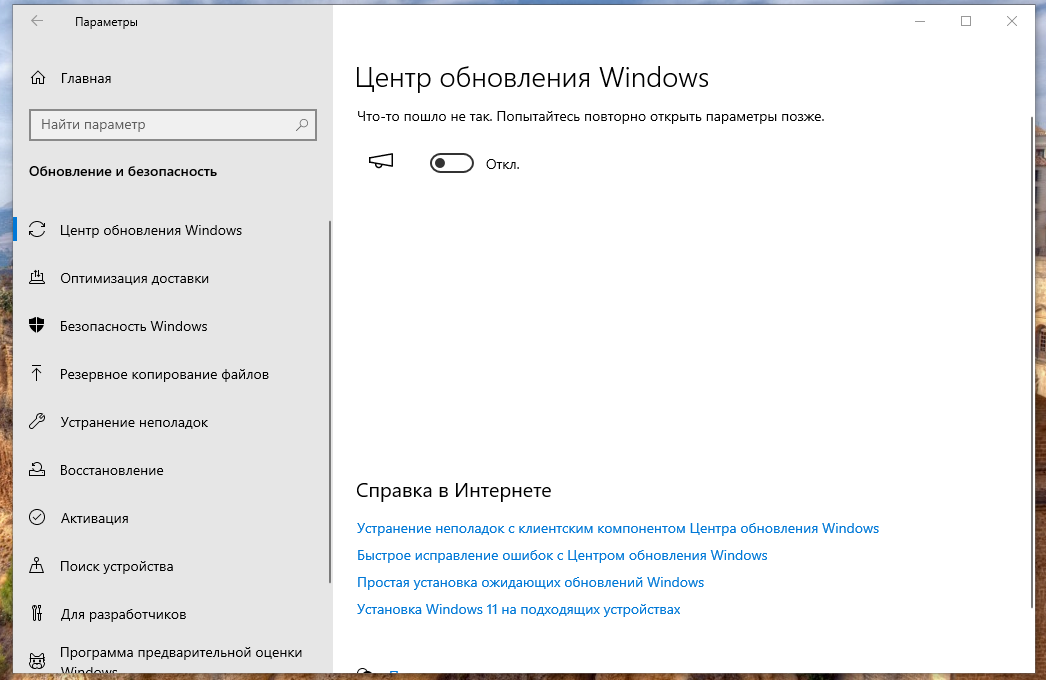Minimize the Параметры window
1046x680 pixels.
(x=920, y=21)
